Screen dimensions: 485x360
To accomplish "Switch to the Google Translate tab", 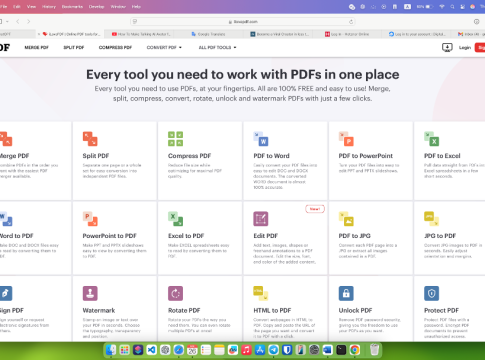I will (x=208, y=34).
